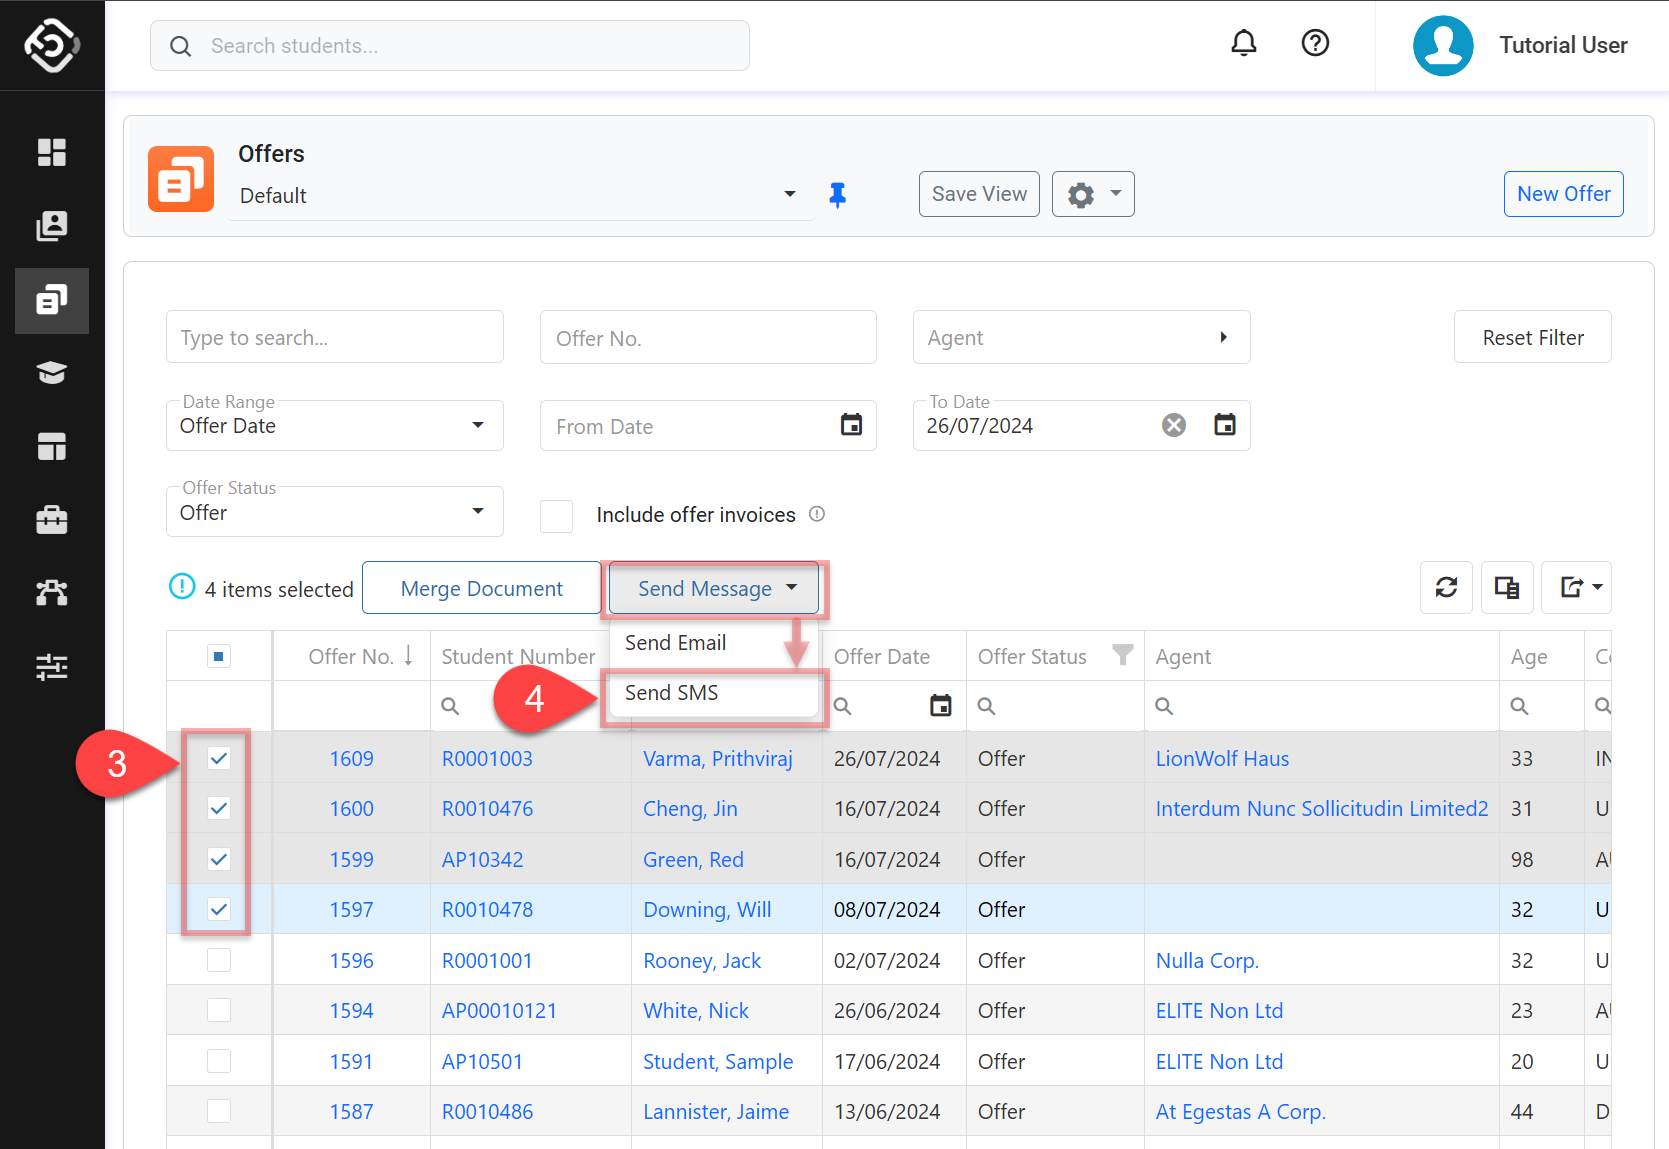
Task: Open the table layout sidebar icon
Action: click(52, 447)
